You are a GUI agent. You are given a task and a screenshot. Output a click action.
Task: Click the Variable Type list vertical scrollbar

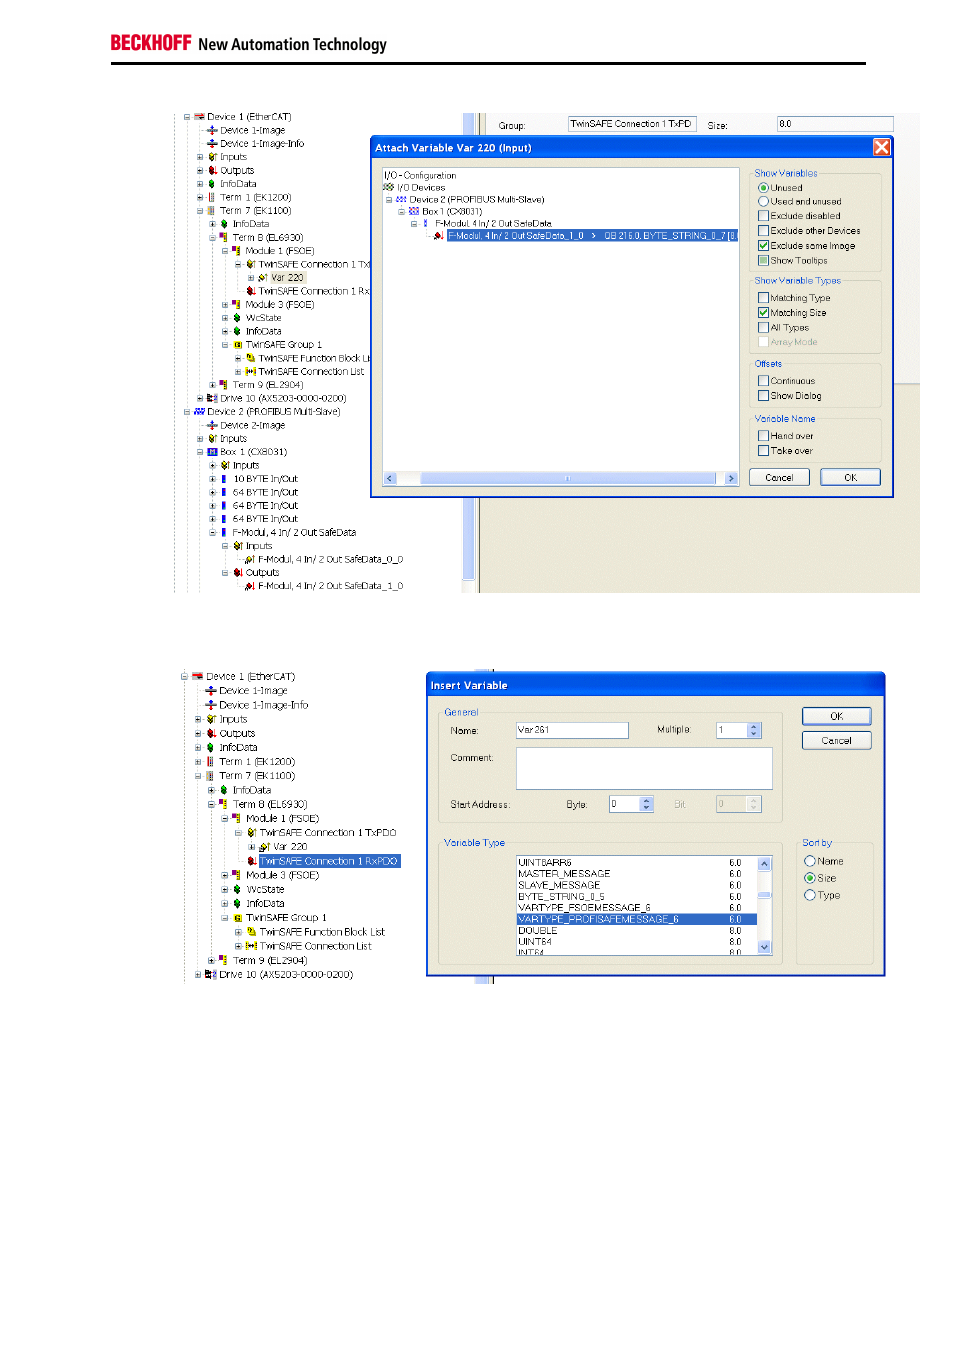click(x=764, y=905)
